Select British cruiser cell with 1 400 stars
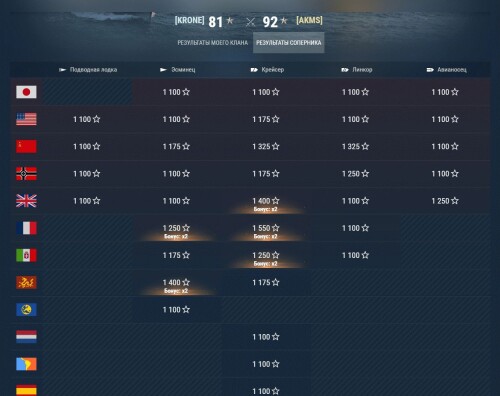This screenshot has height=396, width=500. point(266,201)
